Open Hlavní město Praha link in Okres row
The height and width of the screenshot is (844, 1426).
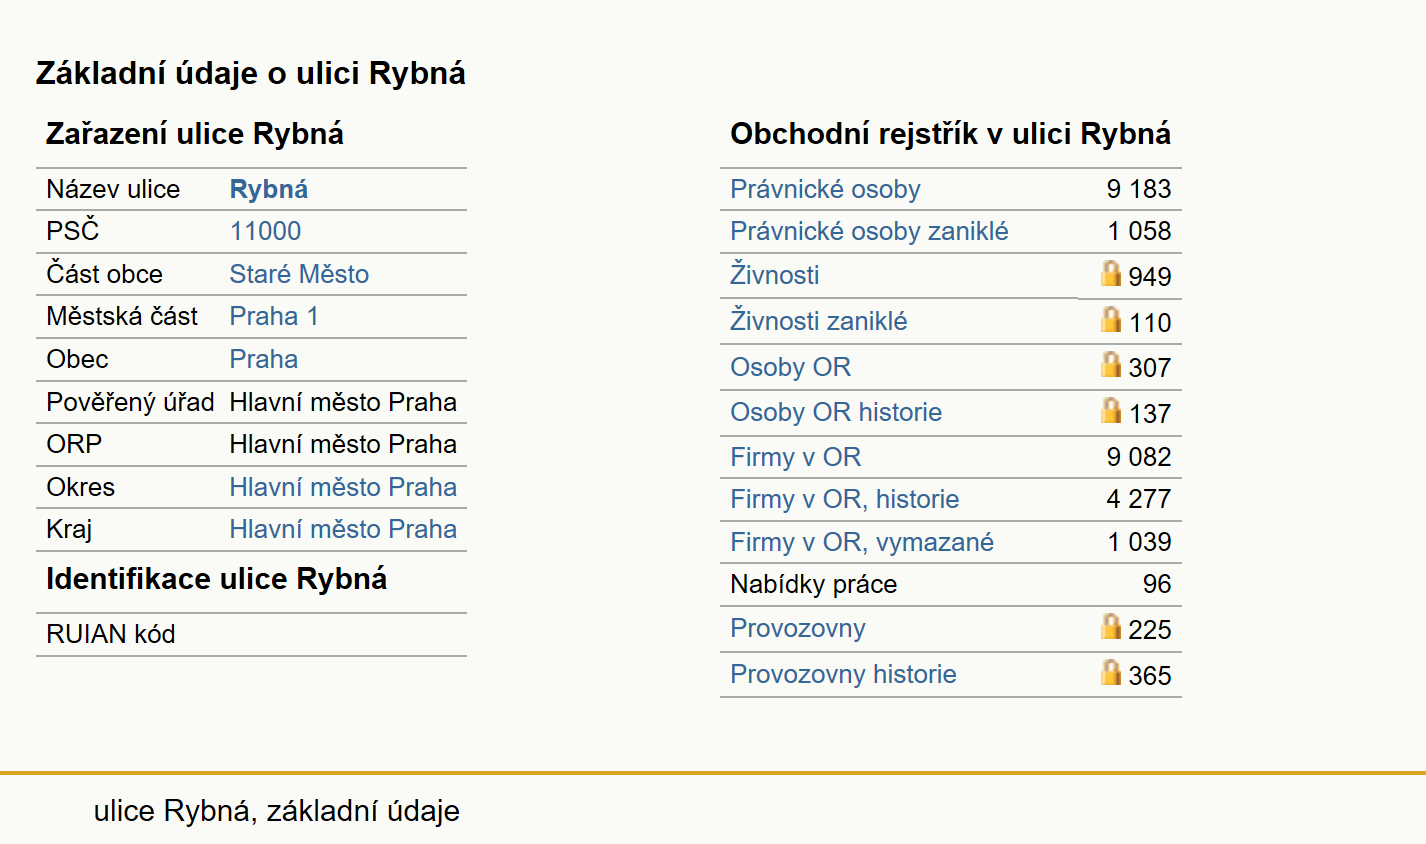click(x=343, y=487)
